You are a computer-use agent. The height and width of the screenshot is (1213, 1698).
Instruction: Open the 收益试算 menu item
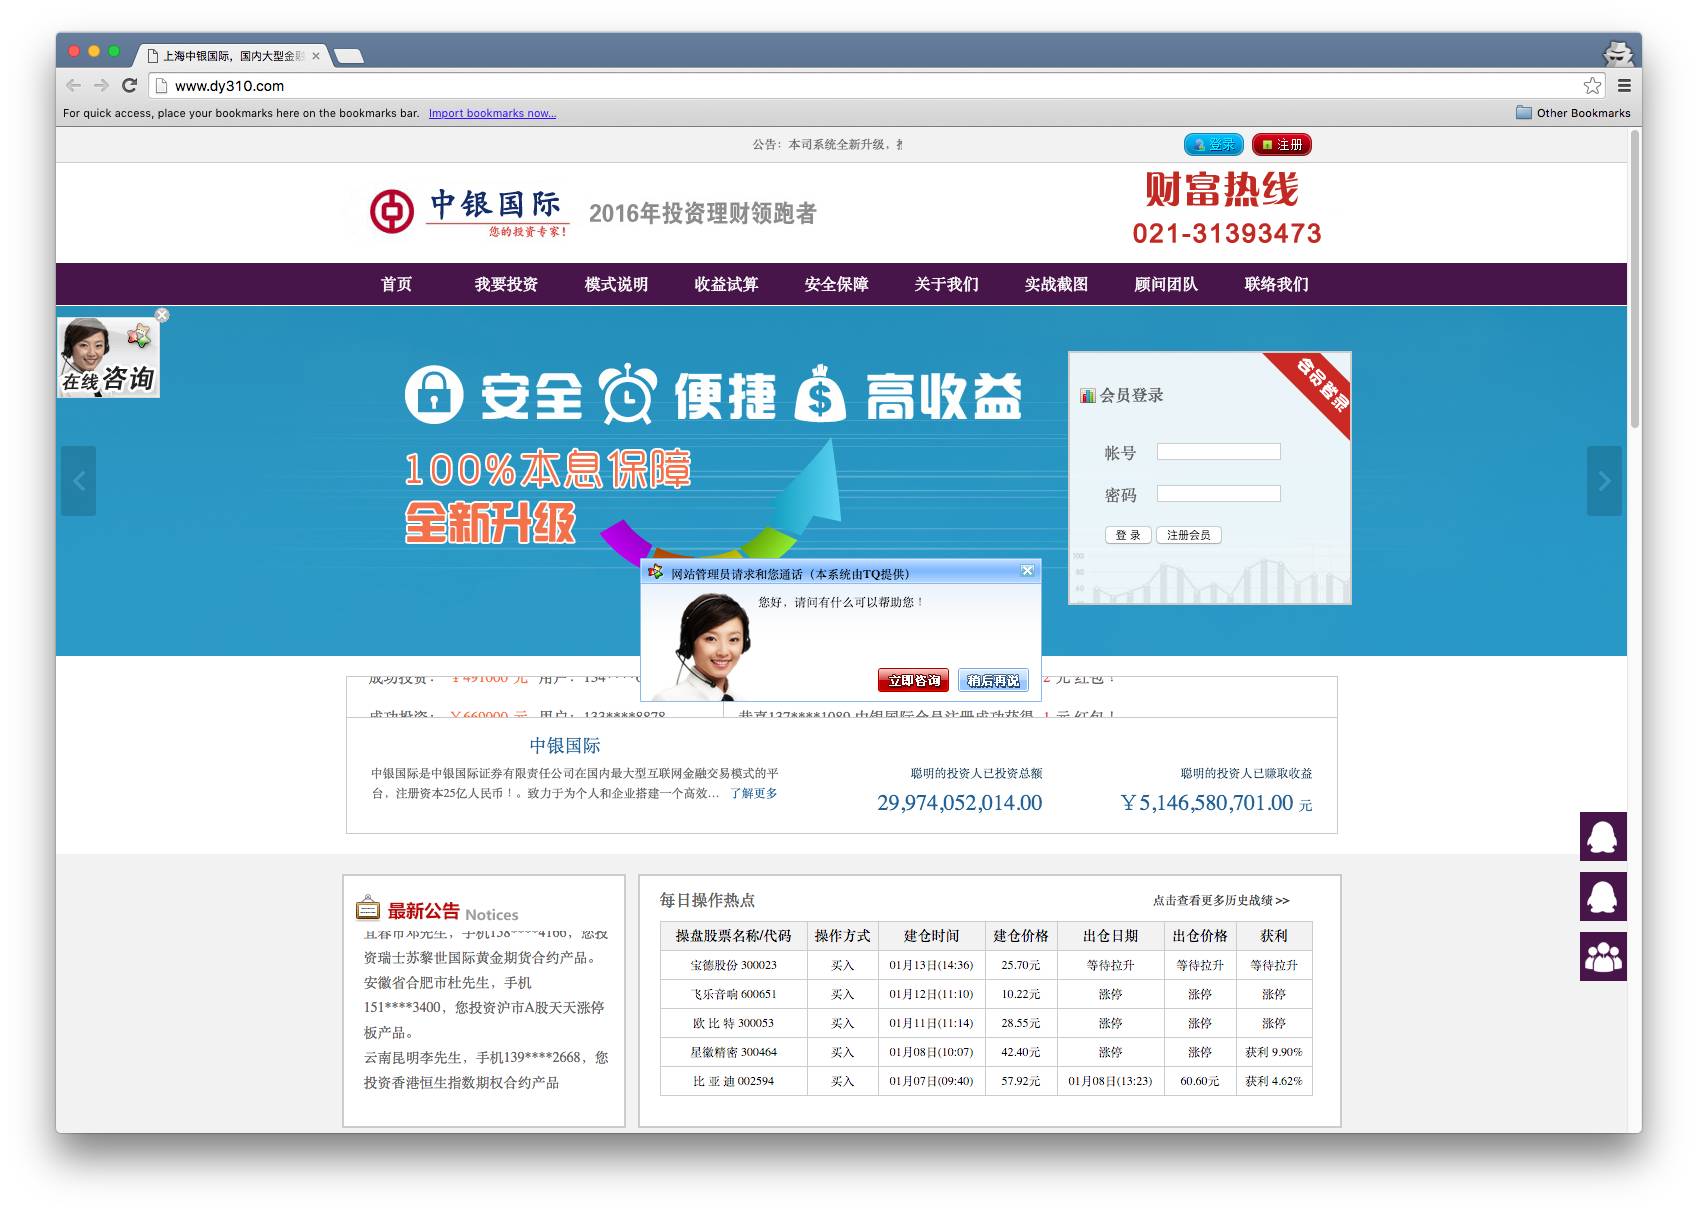tap(726, 284)
